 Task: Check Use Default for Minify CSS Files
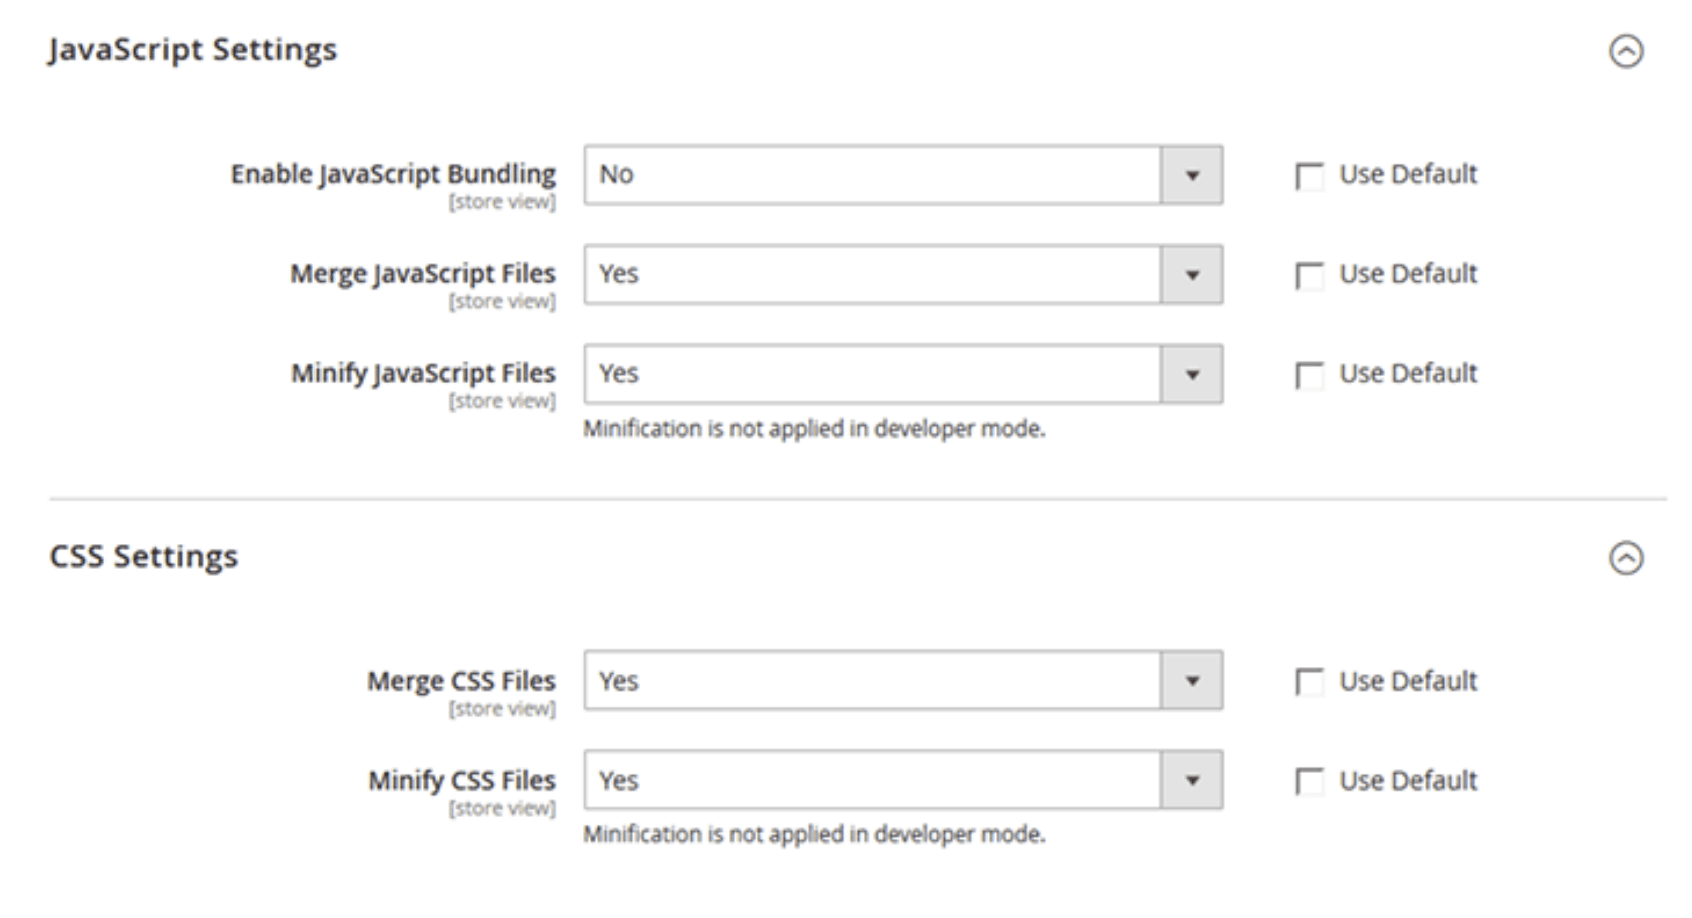[1309, 781]
